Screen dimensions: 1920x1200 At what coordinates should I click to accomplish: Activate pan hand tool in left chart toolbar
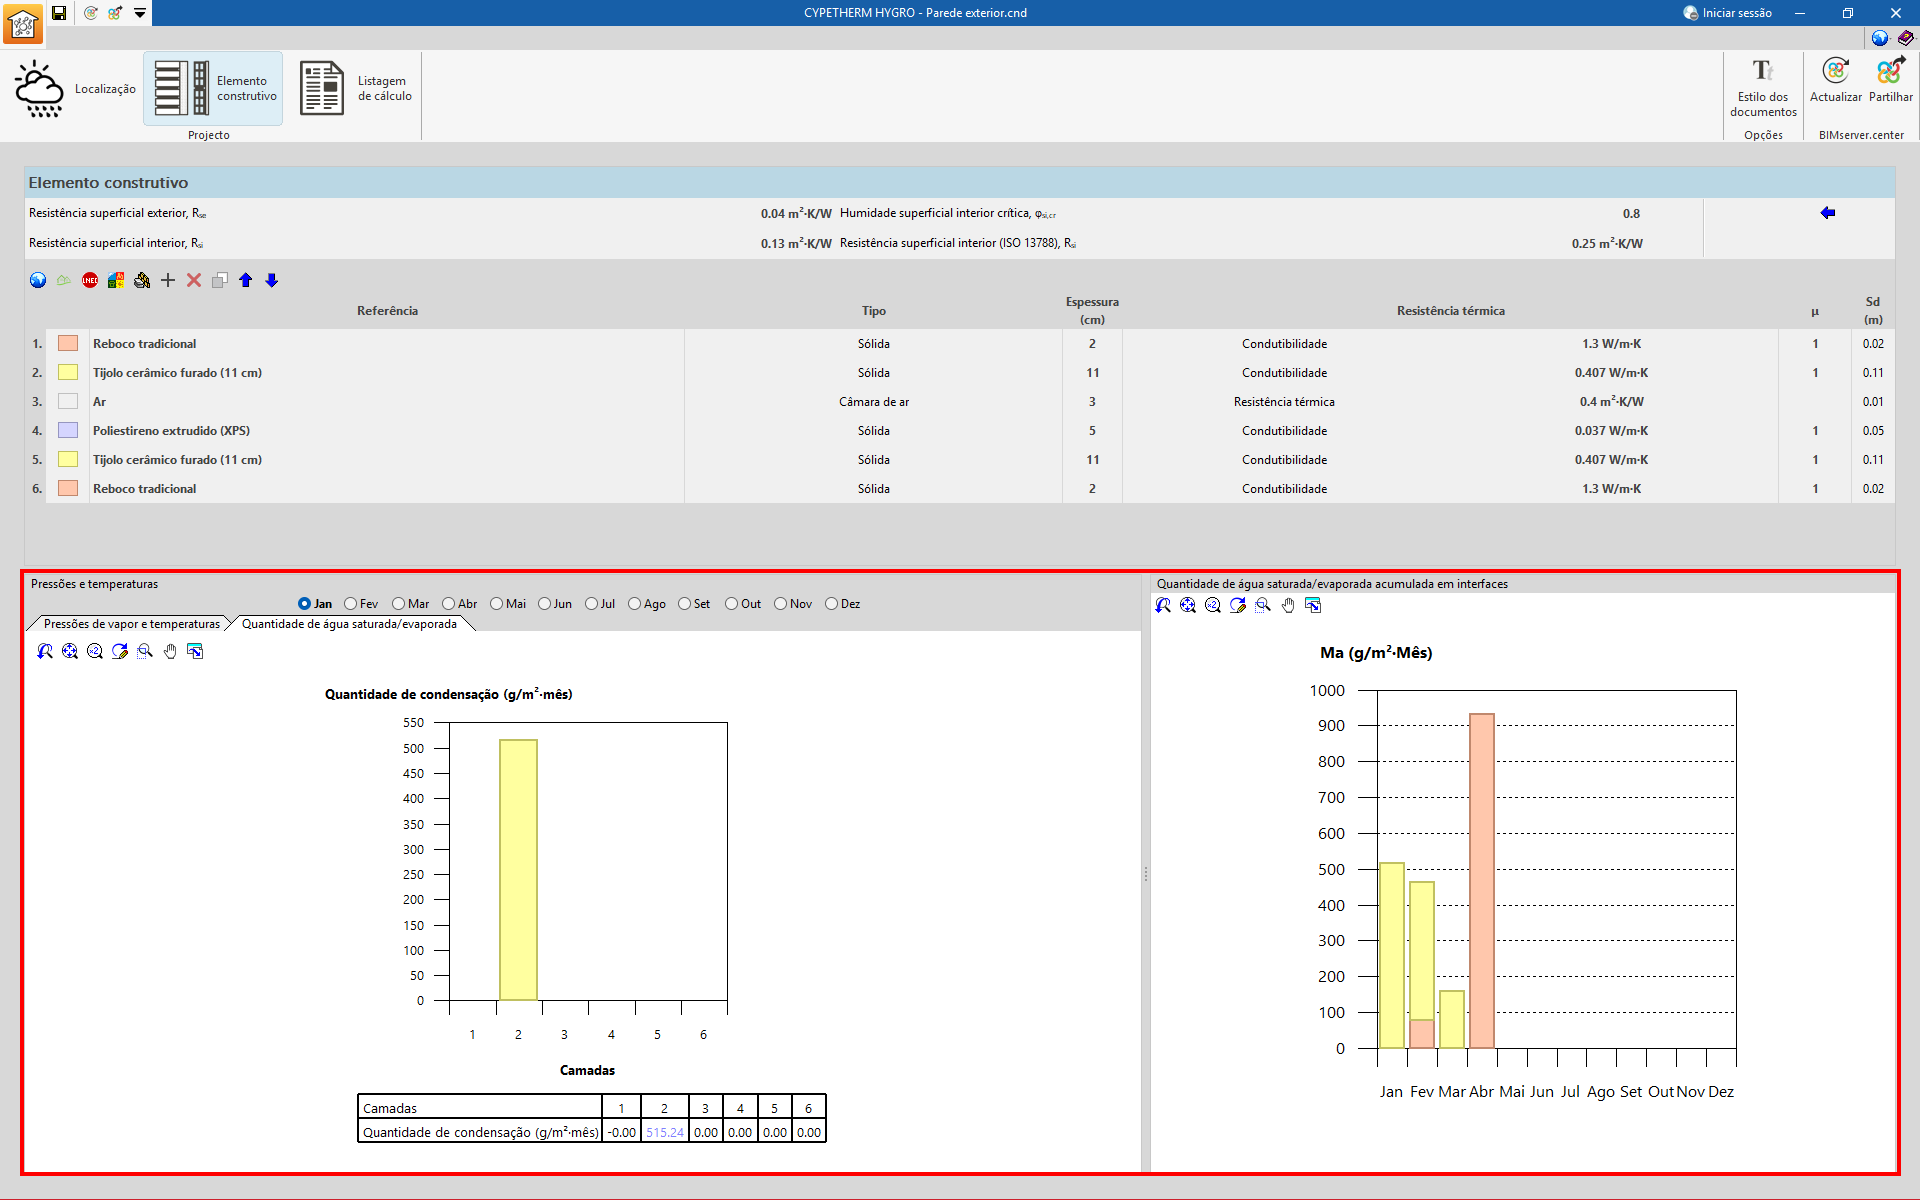tap(170, 651)
